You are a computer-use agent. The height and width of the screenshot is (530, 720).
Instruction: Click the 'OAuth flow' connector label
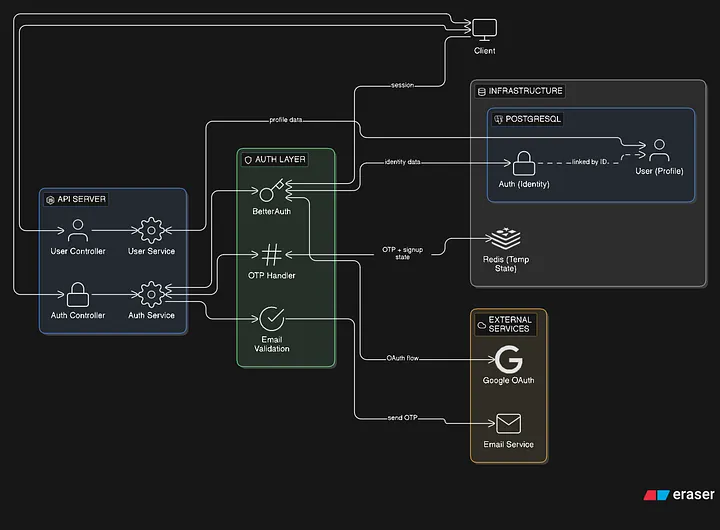point(402,358)
